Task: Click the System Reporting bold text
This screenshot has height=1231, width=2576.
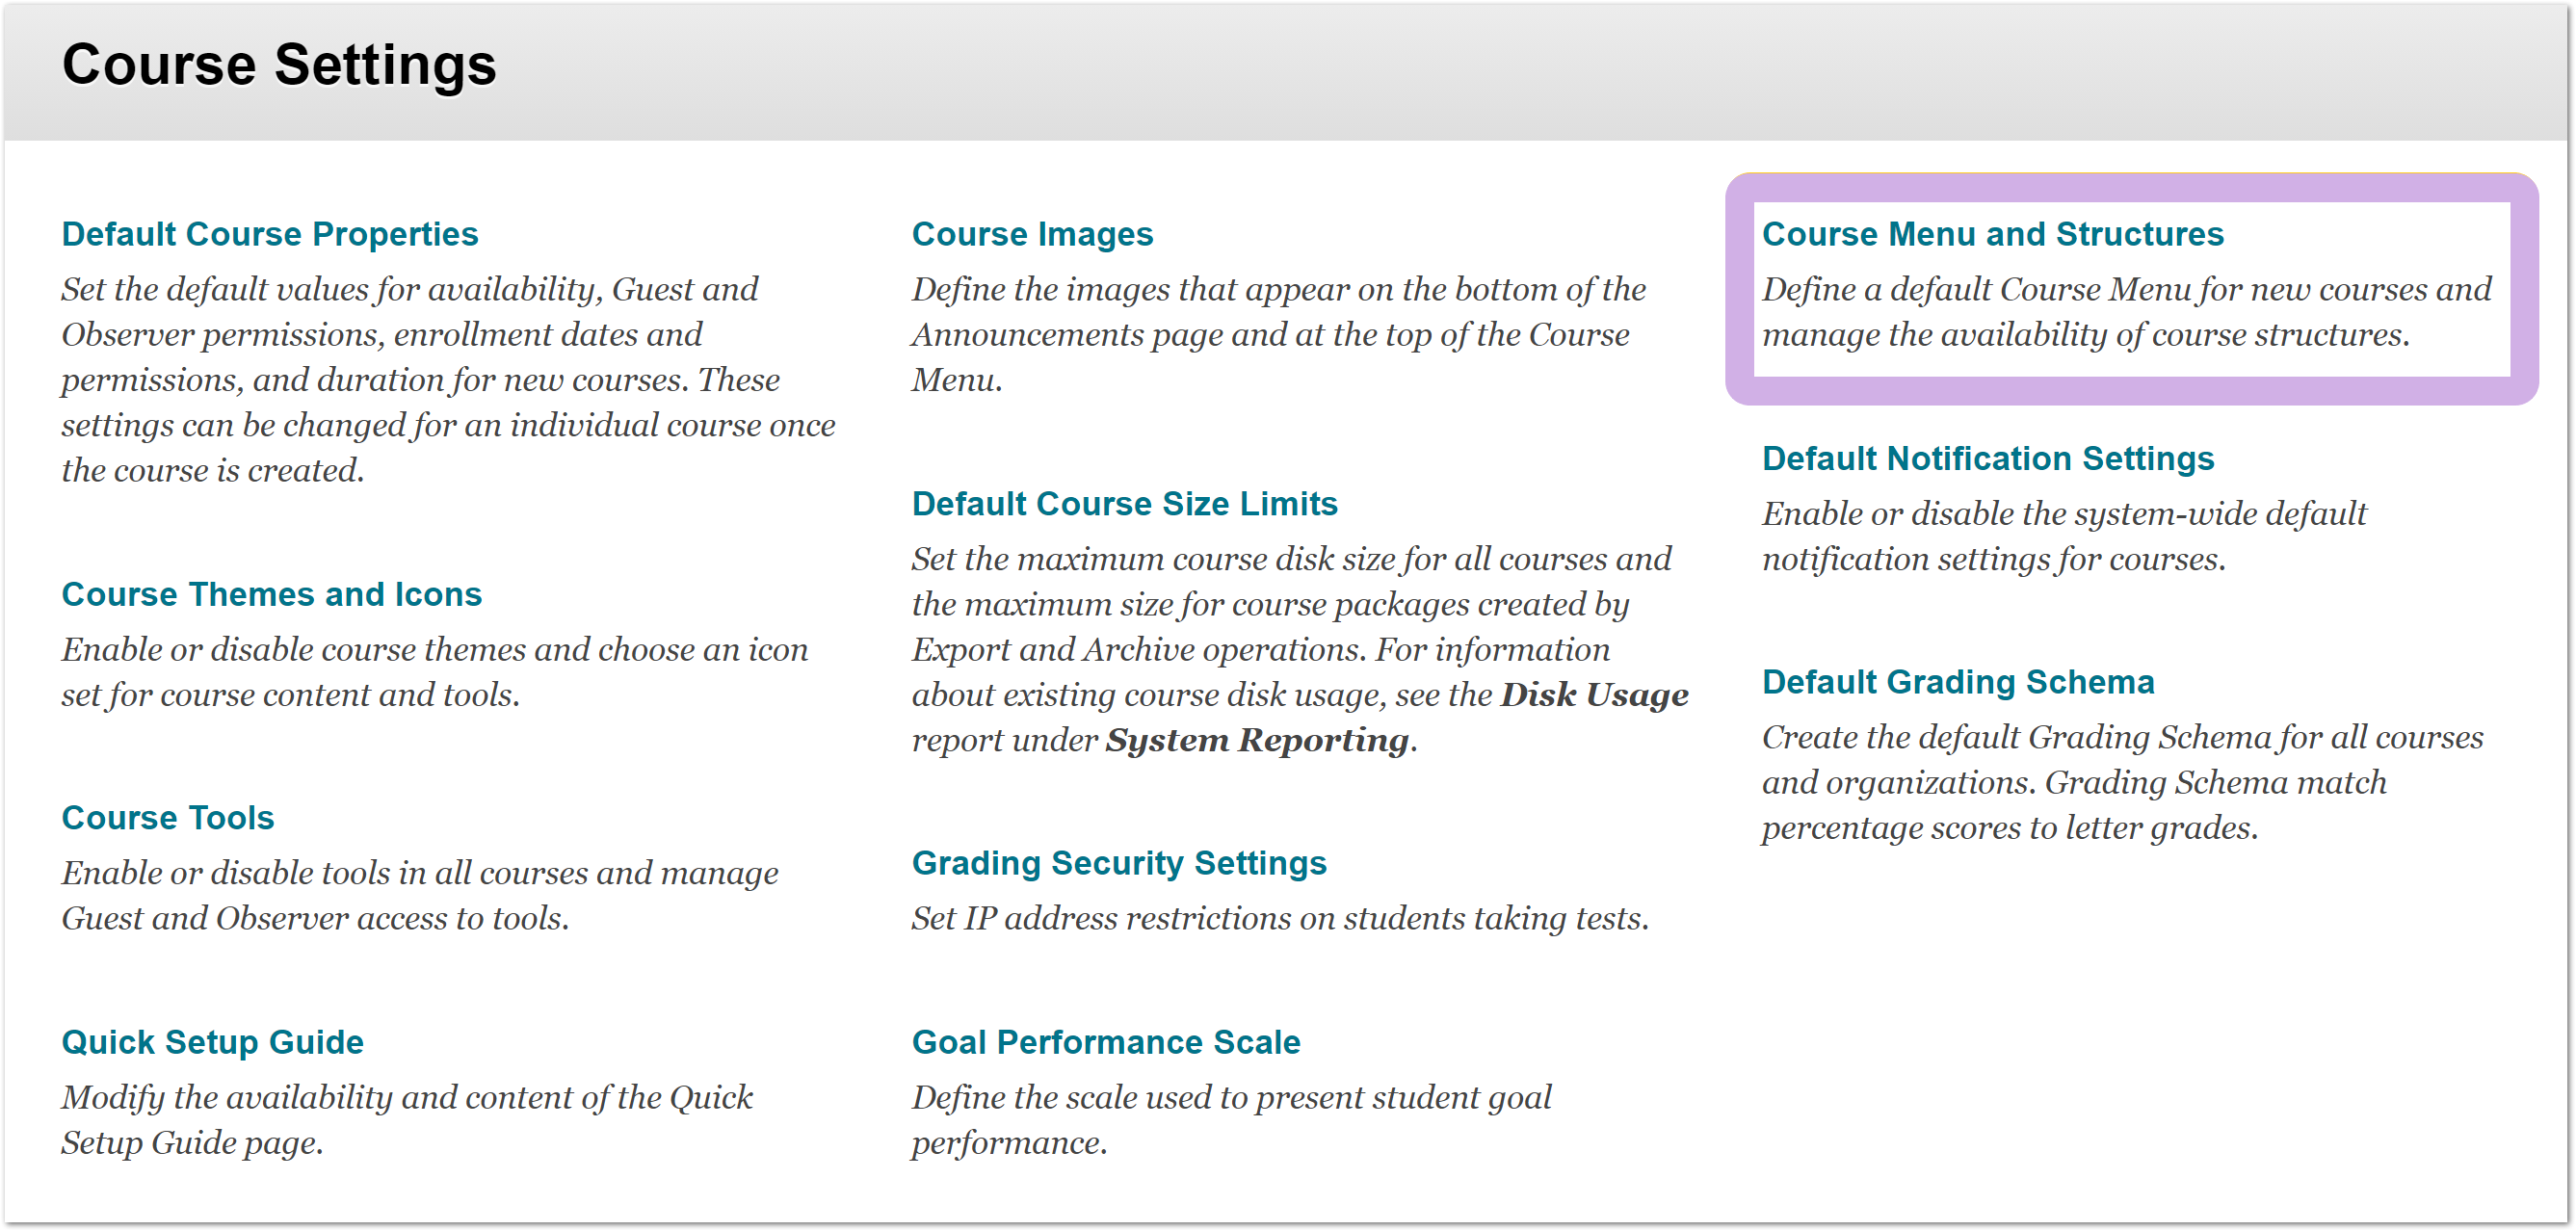Action: click(1257, 740)
